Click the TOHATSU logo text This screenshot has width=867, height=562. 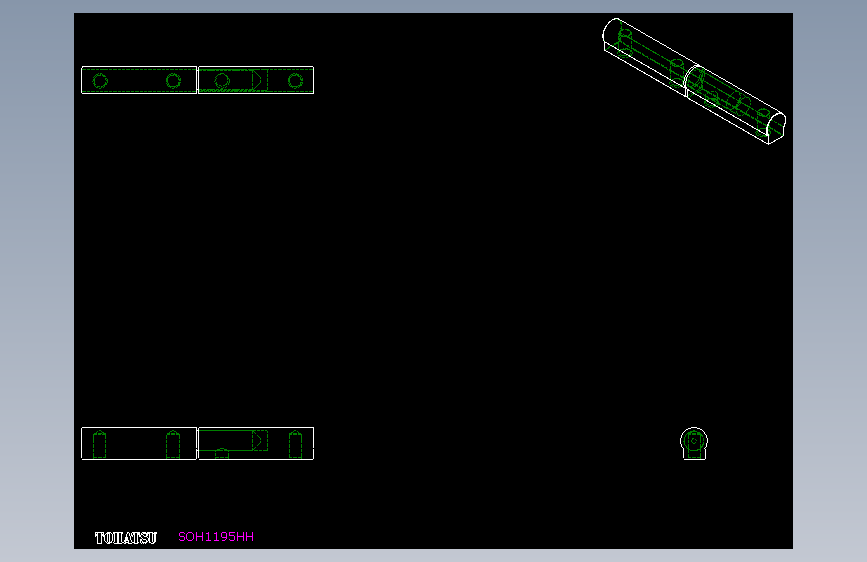pyautogui.click(x=126, y=538)
